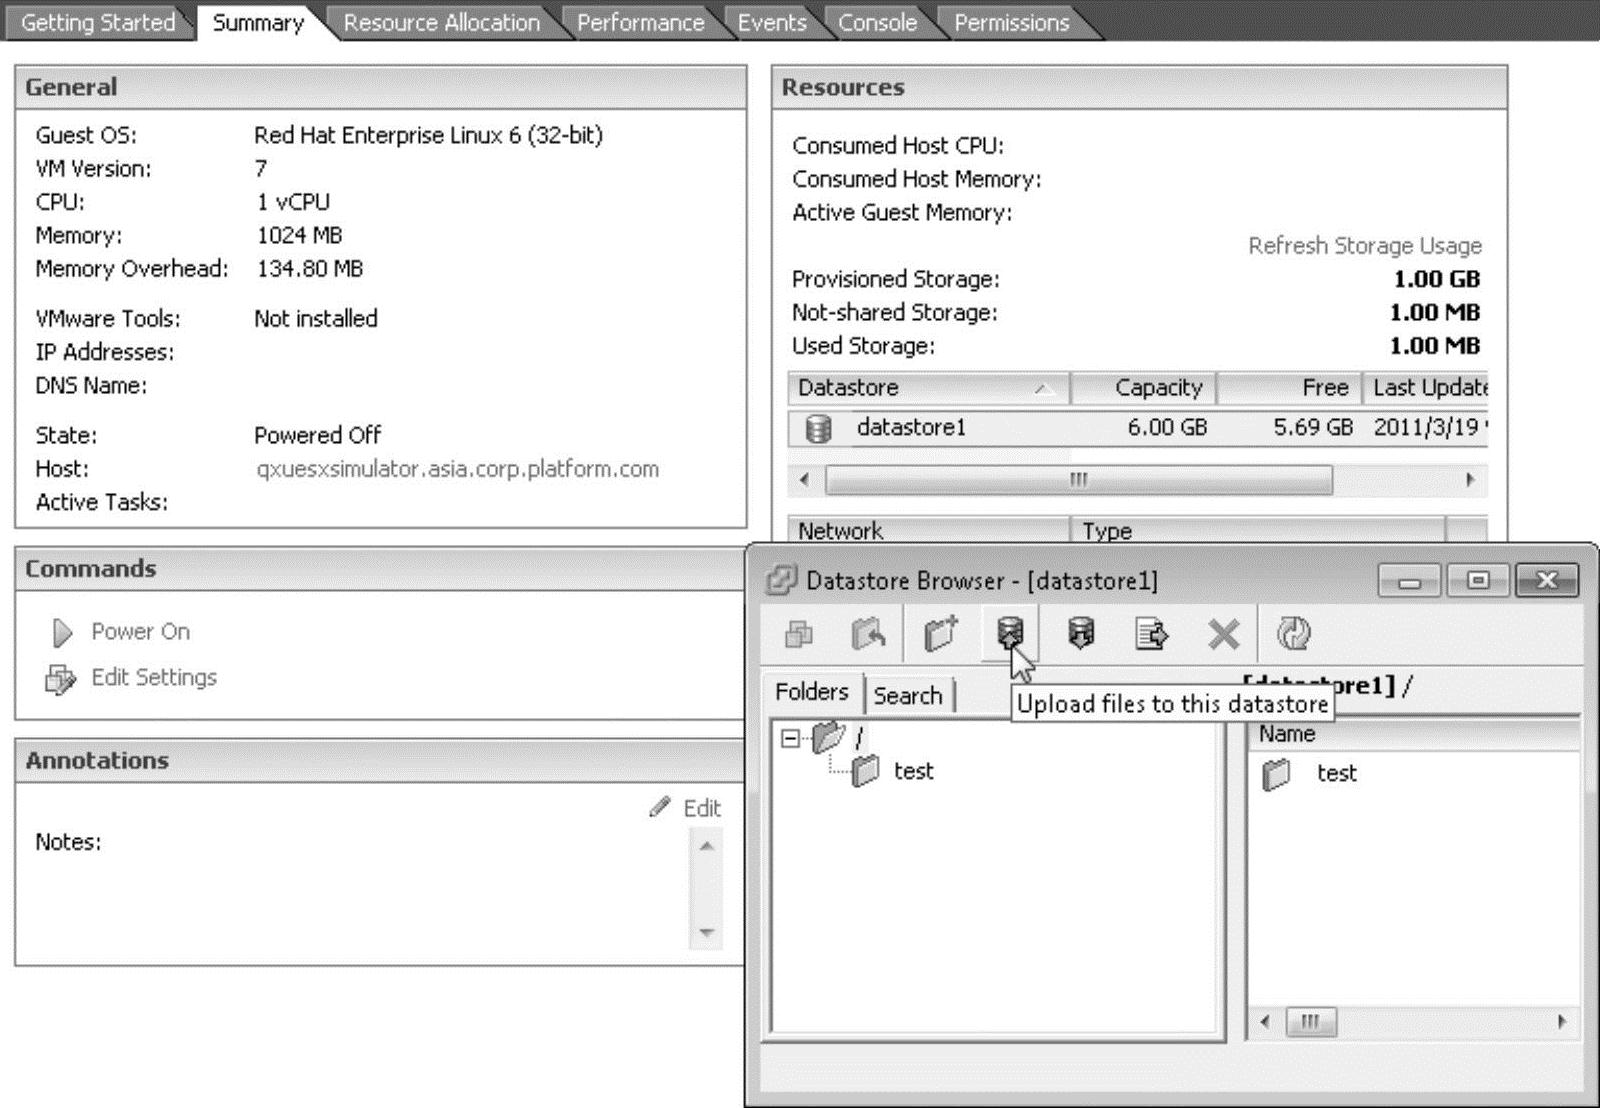Click the Upload files to this datastore icon
1600x1108 pixels.
pos(1010,633)
